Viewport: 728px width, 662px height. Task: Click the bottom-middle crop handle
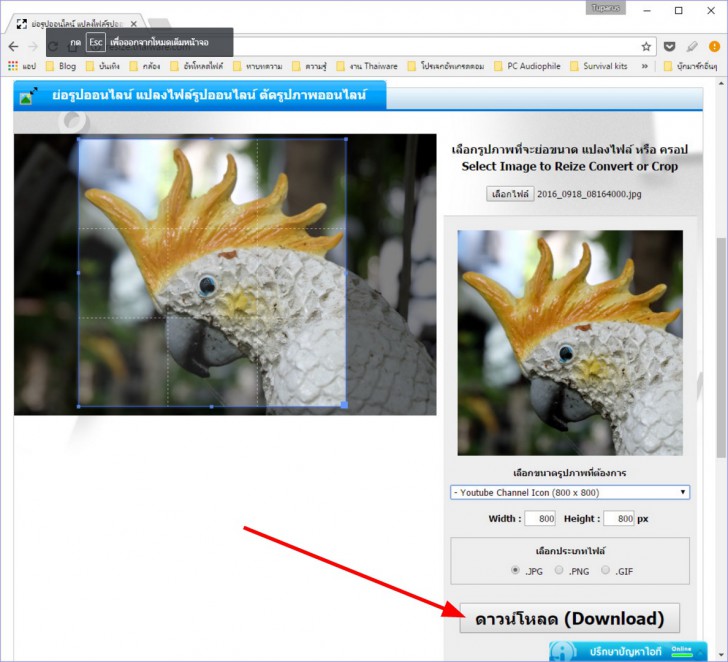tap(212, 407)
